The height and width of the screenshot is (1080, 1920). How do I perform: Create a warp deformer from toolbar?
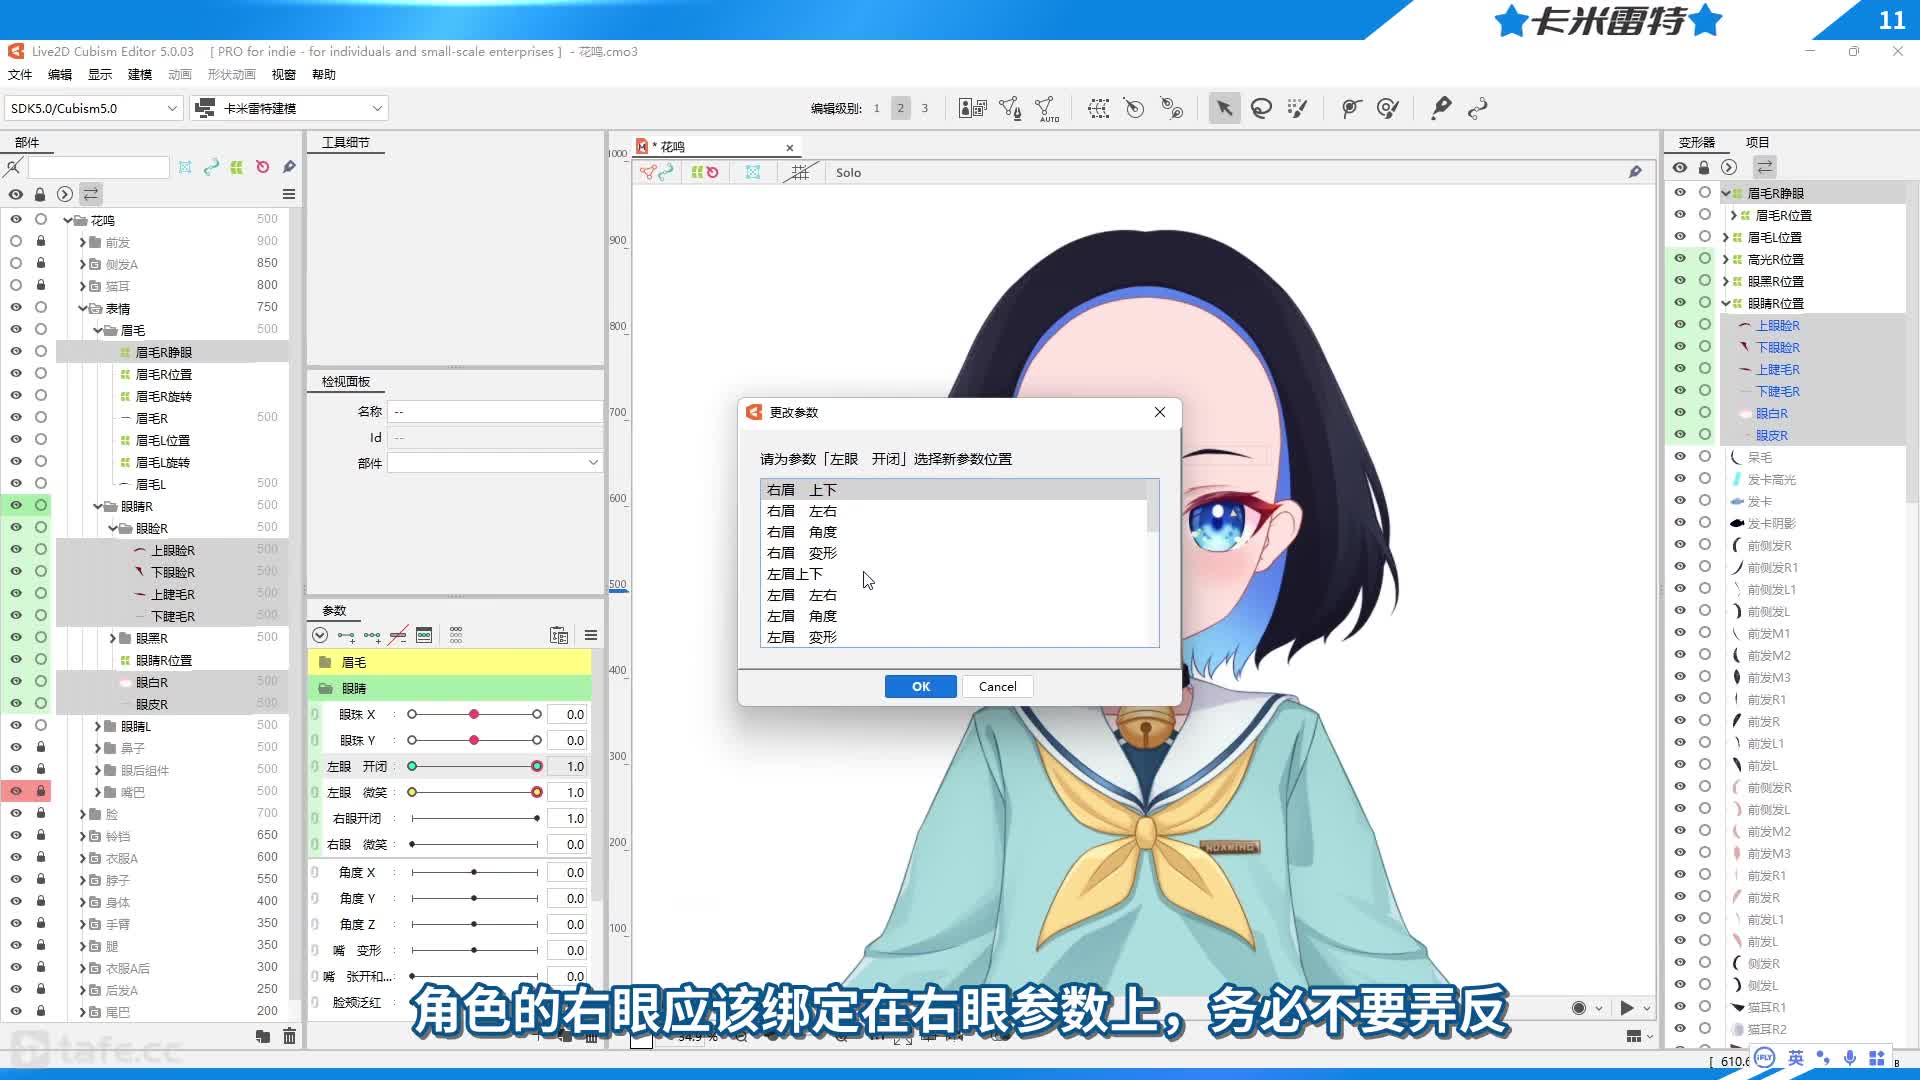click(1098, 108)
